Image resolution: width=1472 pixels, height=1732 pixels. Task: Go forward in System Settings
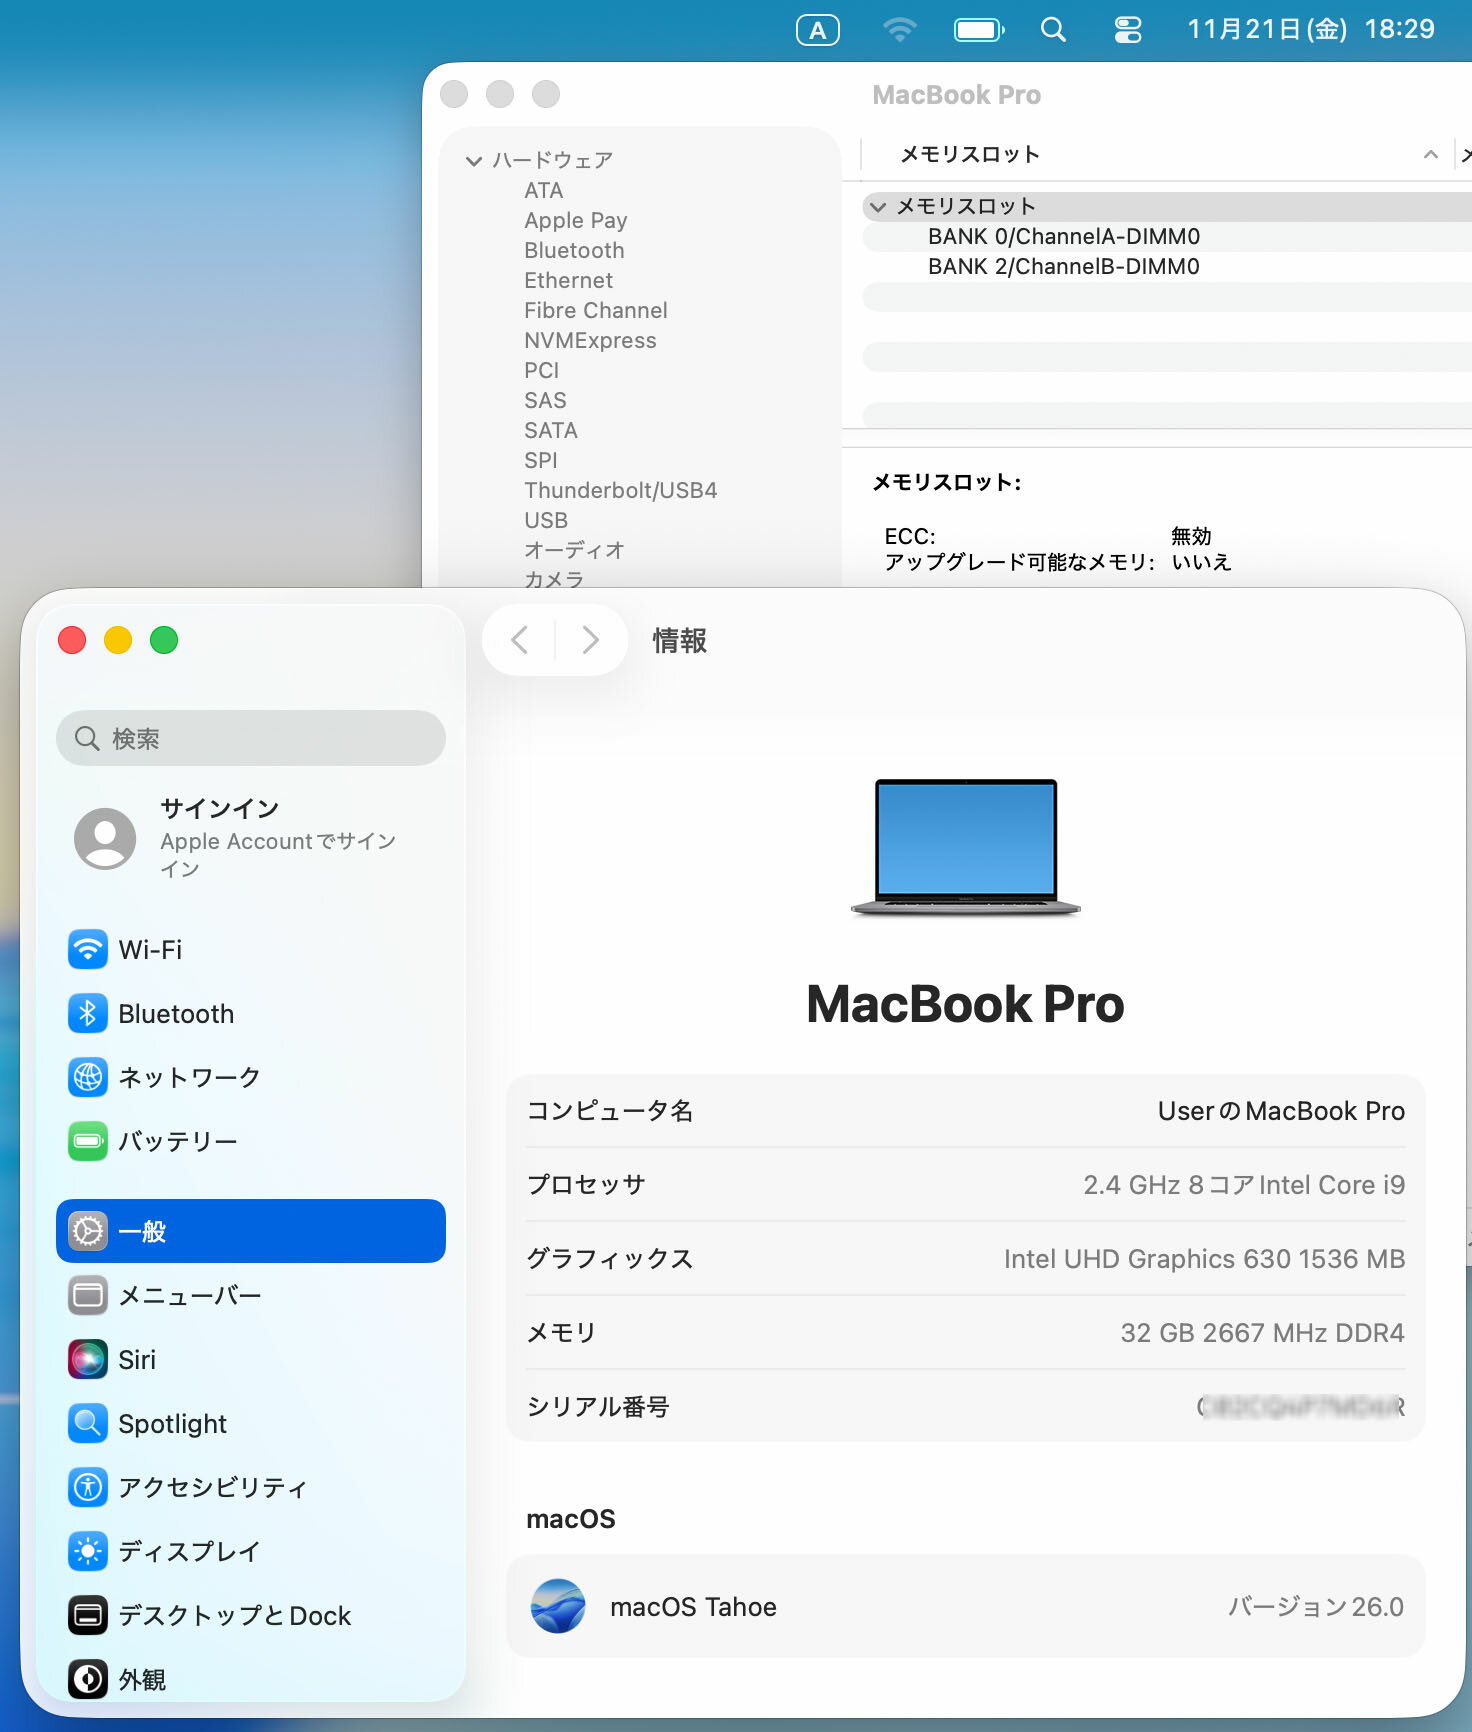pyautogui.click(x=590, y=640)
